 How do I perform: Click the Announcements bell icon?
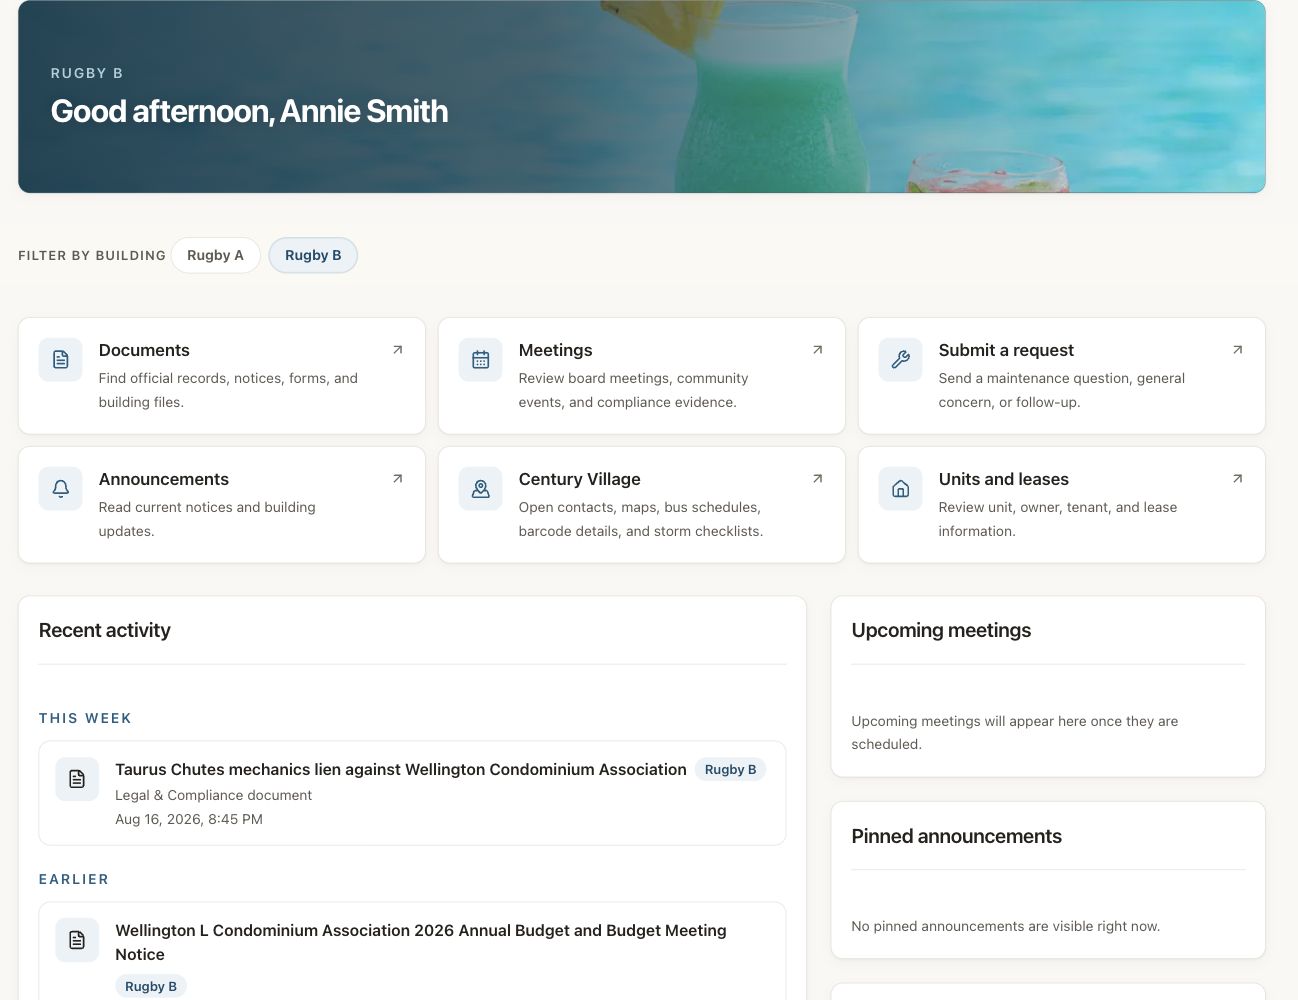61,488
